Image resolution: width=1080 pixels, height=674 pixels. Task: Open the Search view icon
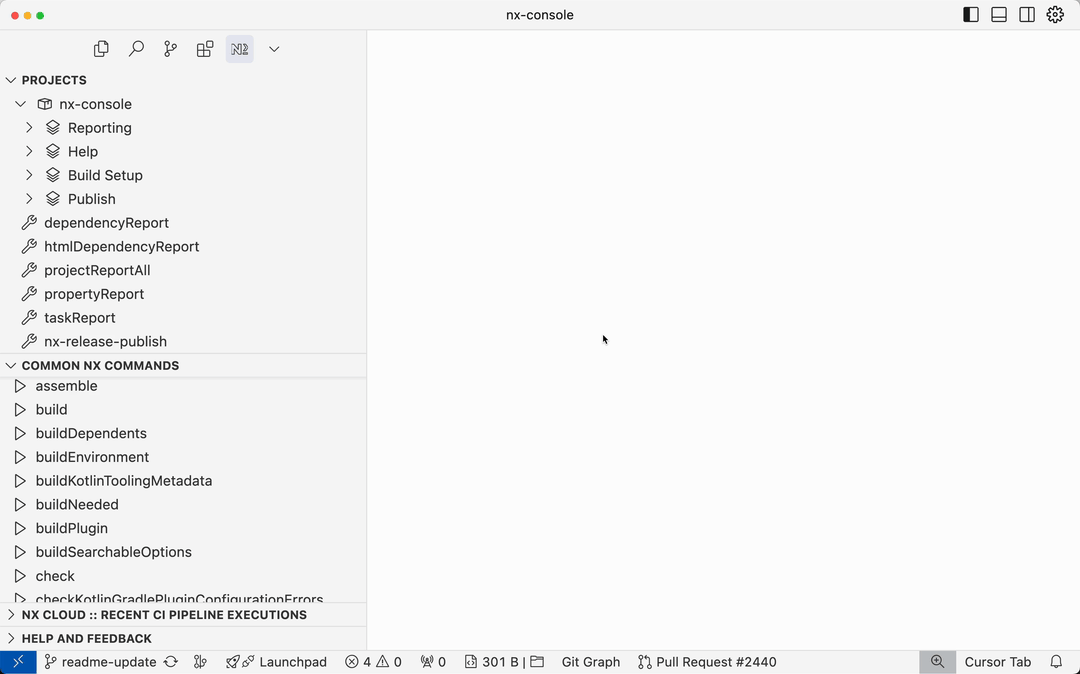136,49
